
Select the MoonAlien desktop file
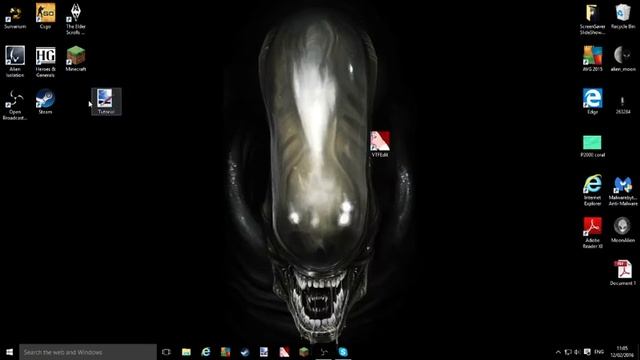click(x=623, y=230)
